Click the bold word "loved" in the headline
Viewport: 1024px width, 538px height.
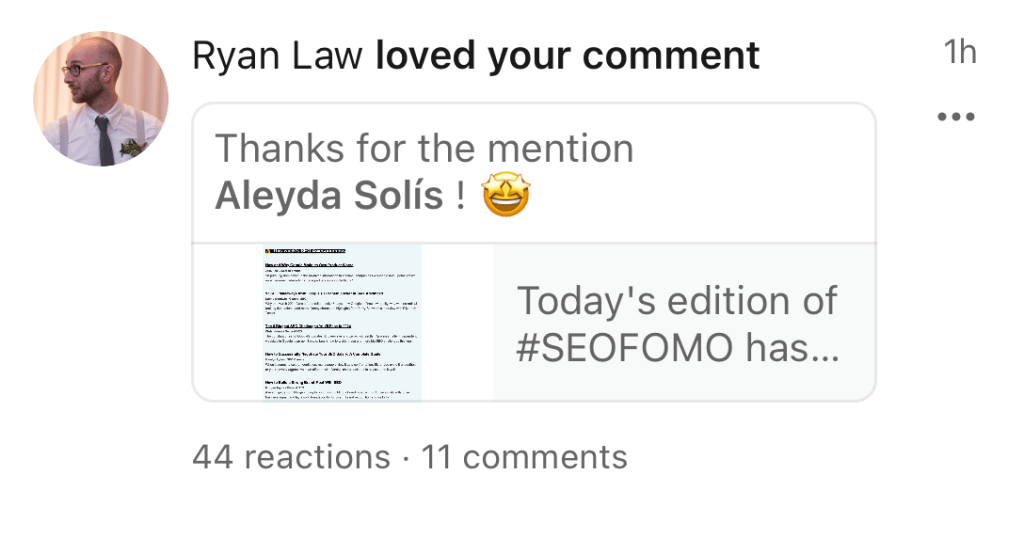point(425,56)
